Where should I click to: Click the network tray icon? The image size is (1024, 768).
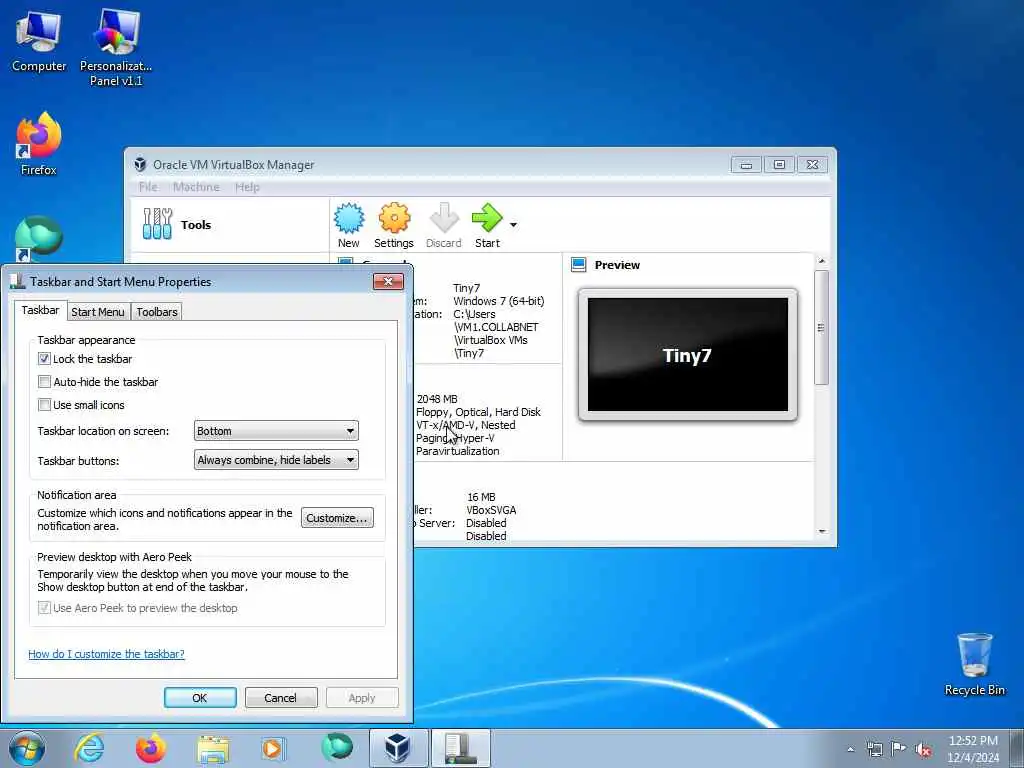[x=874, y=750]
